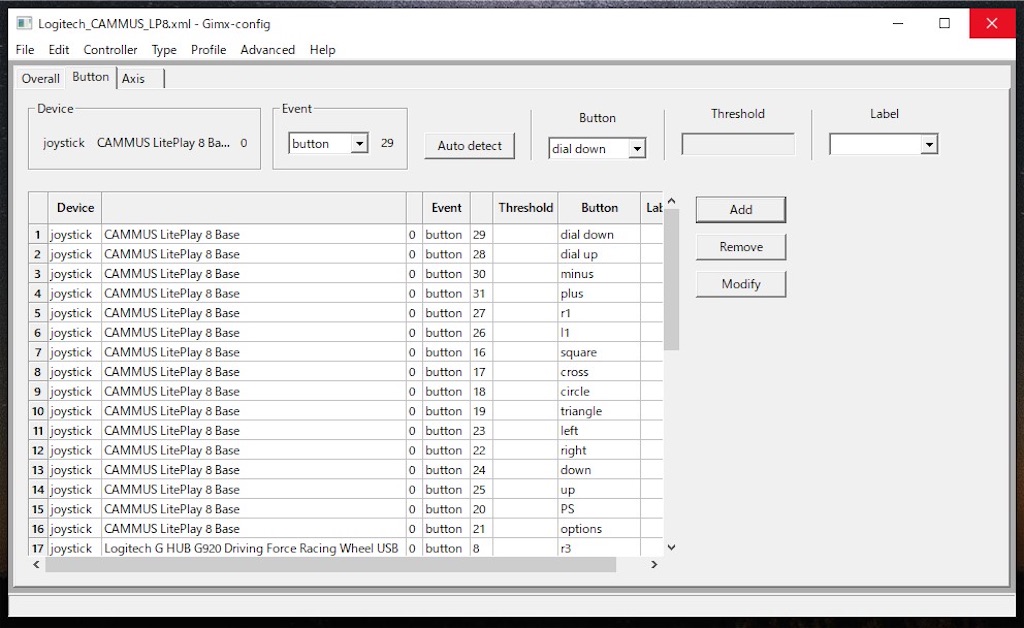Select the 'down' button cell in row 13
The width and height of the screenshot is (1024, 628).
click(599, 469)
